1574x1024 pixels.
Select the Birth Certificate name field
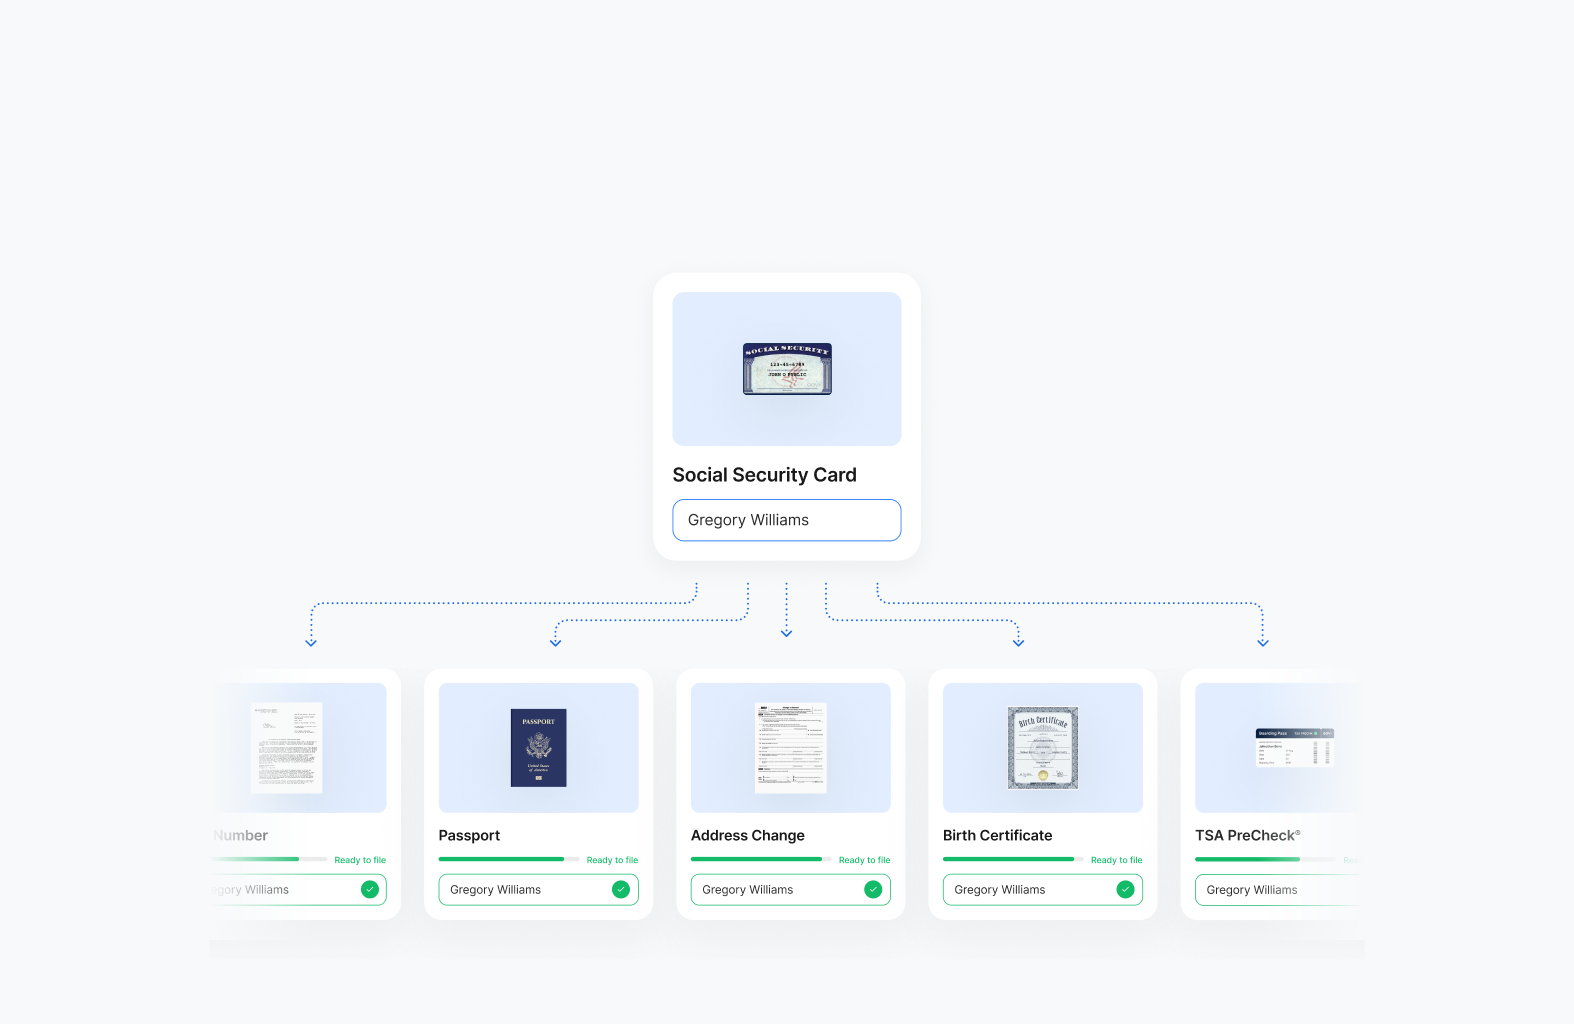coord(1043,890)
